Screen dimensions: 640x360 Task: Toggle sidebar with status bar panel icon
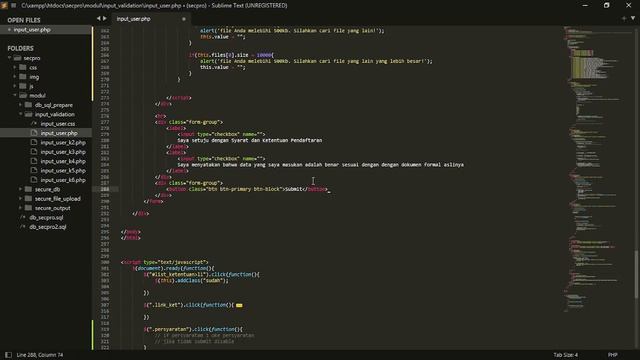[x=8, y=355]
